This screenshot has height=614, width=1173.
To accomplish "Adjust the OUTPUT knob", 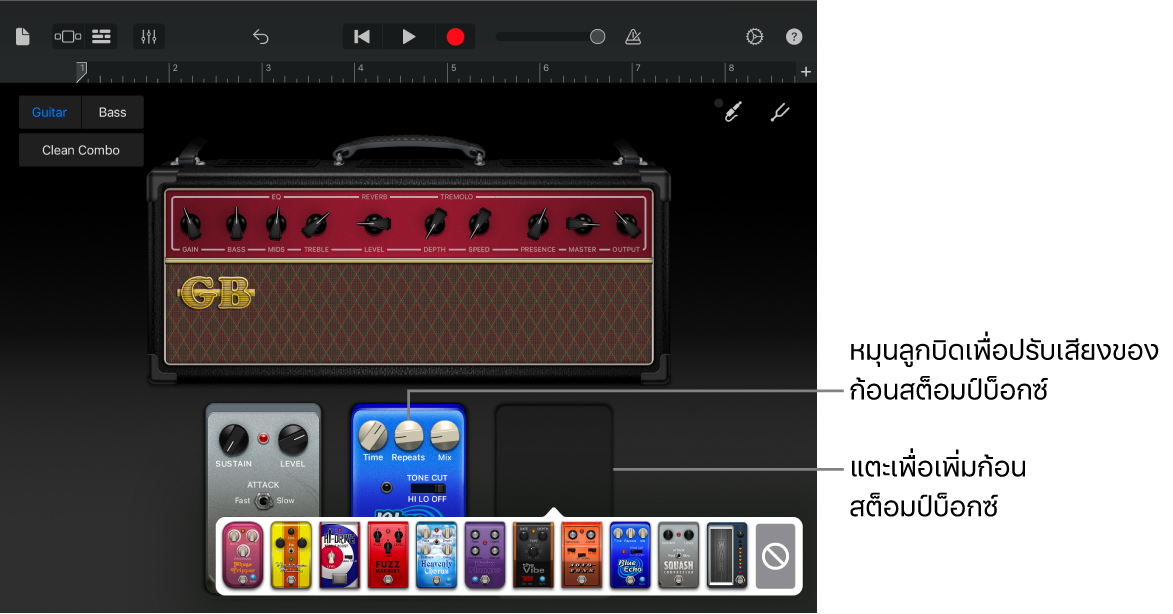I will (627, 224).
